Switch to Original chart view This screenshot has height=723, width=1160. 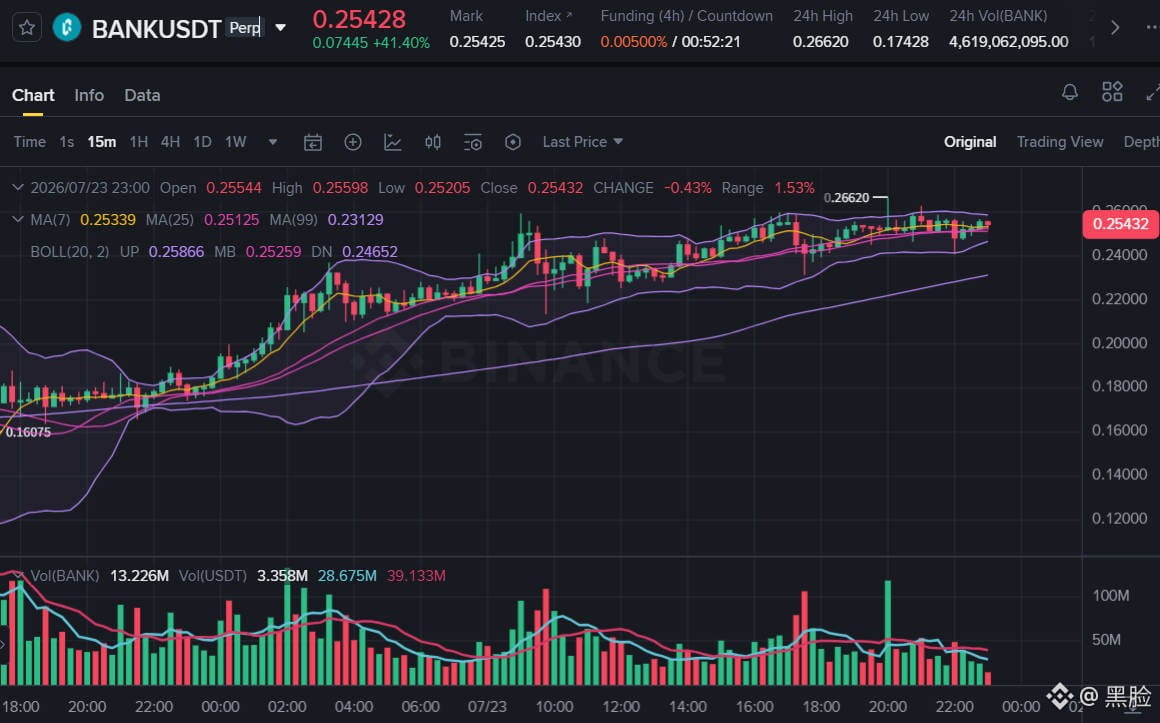click(x=970, y=142)
